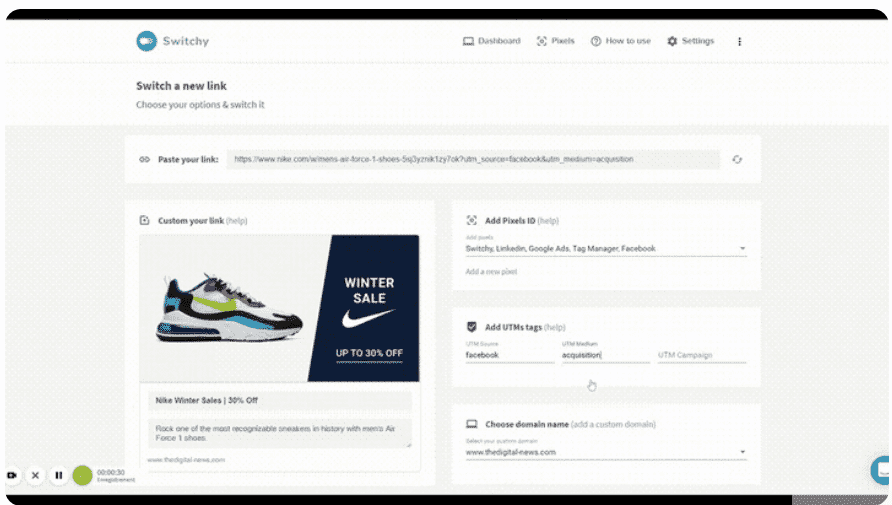
Task: Expand the custom domain dropdown
Action: (742, 452)
